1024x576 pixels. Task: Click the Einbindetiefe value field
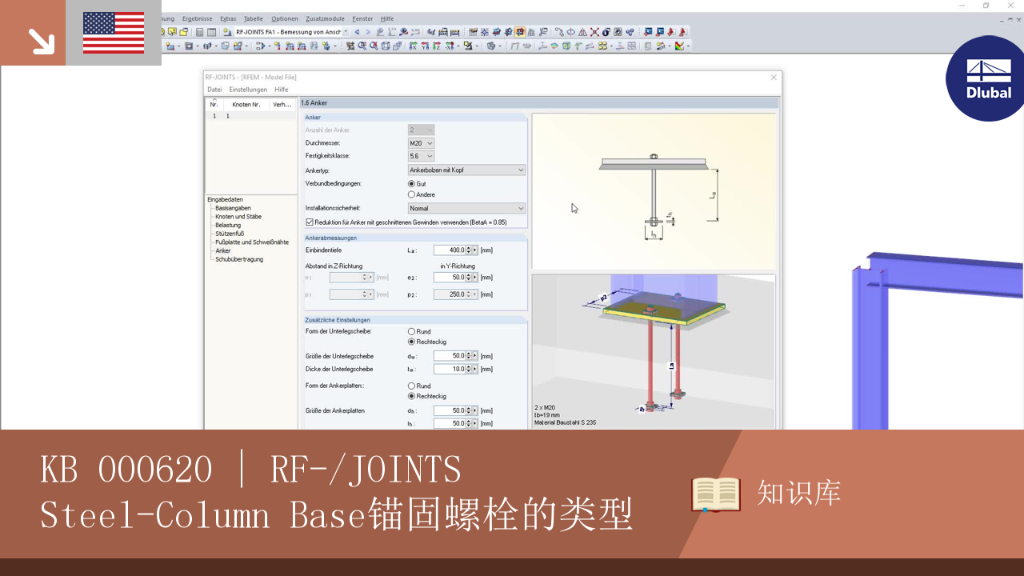(x=450, y=250)
